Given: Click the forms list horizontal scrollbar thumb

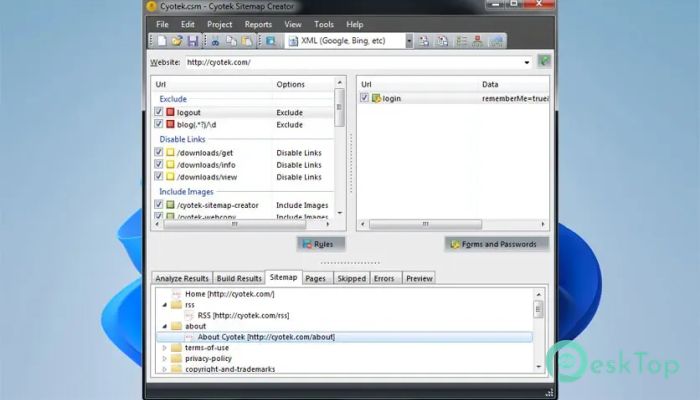Looking at the screenshot, I should tap(425, 224).
